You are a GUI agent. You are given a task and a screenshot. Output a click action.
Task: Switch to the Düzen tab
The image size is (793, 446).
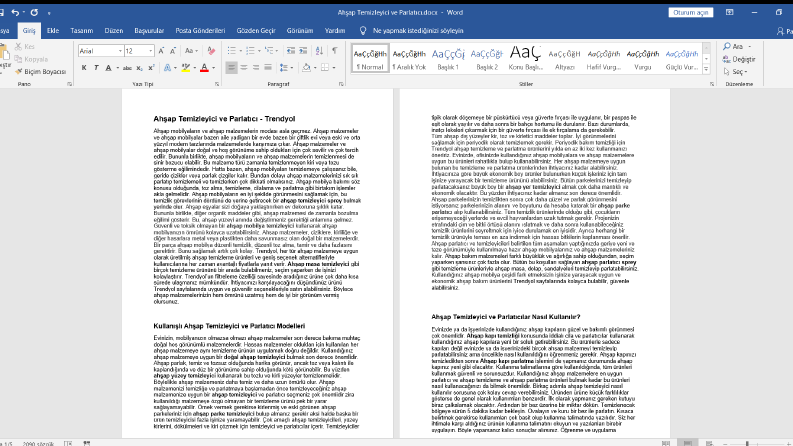click(x=114, y=30)
